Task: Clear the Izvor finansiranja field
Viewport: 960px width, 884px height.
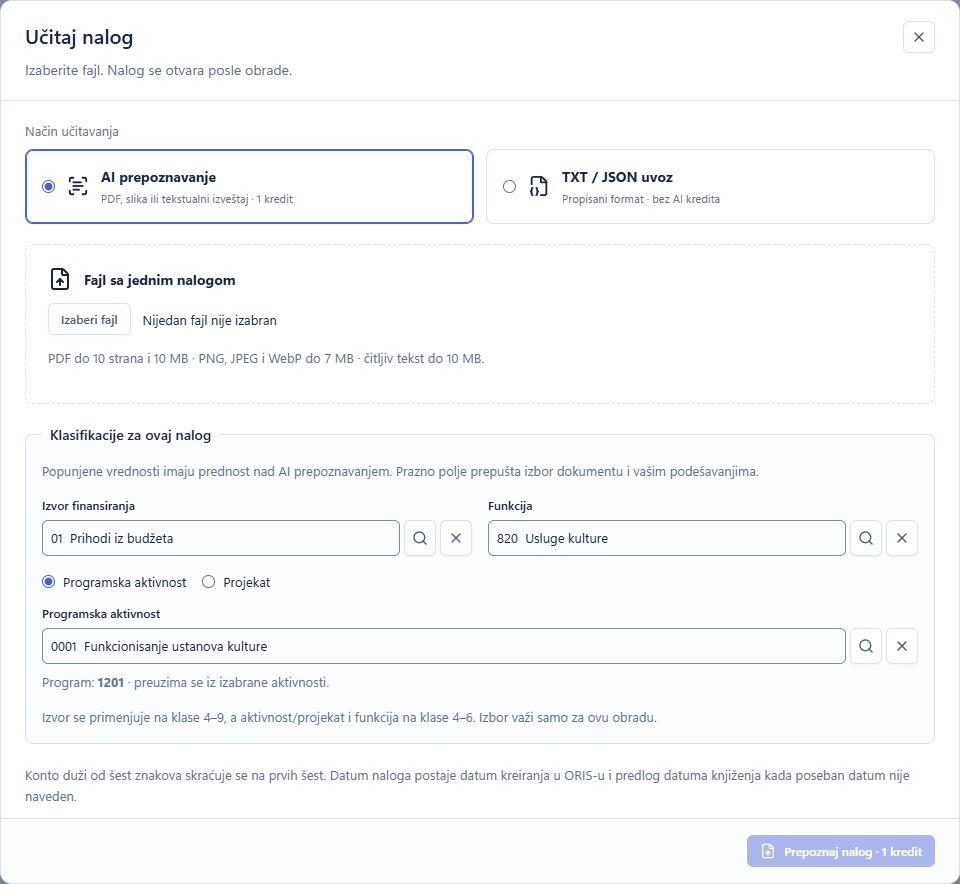Action: pos(456,538)
